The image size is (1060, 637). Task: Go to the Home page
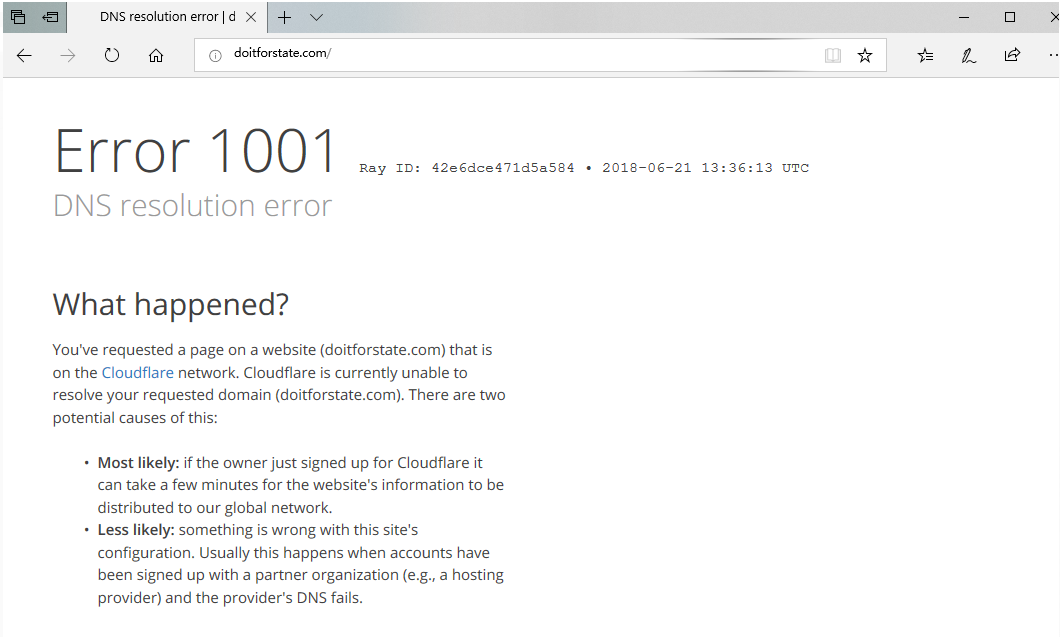156,56
